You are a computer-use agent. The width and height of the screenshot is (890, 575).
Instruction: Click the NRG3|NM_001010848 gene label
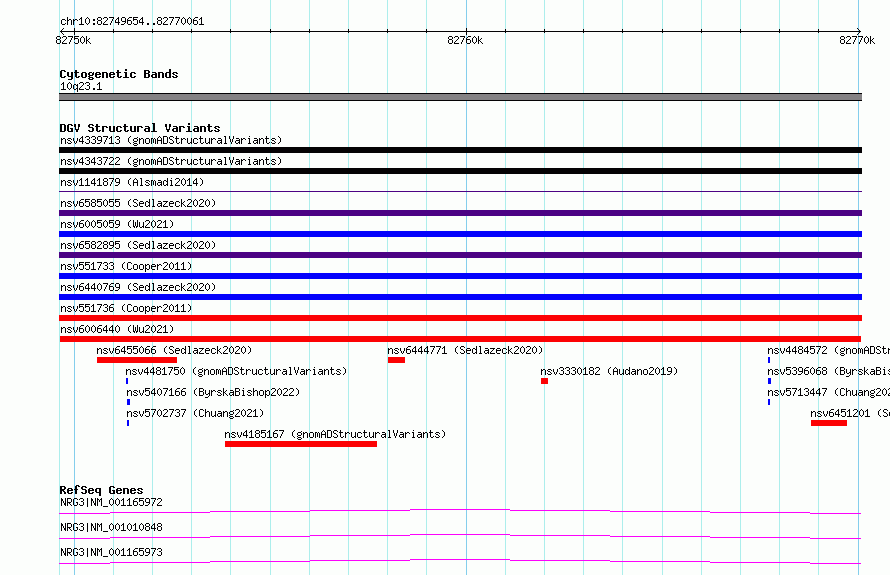tap(111, 527)
